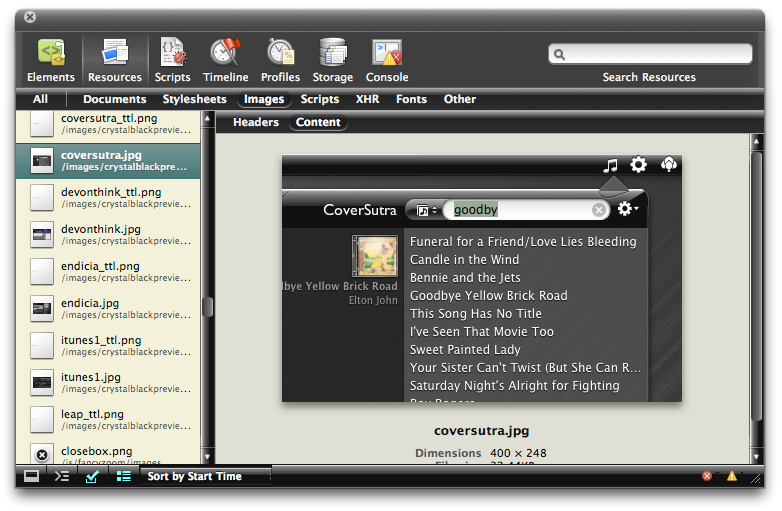Filter resources by Other

(x=460, y=99)
